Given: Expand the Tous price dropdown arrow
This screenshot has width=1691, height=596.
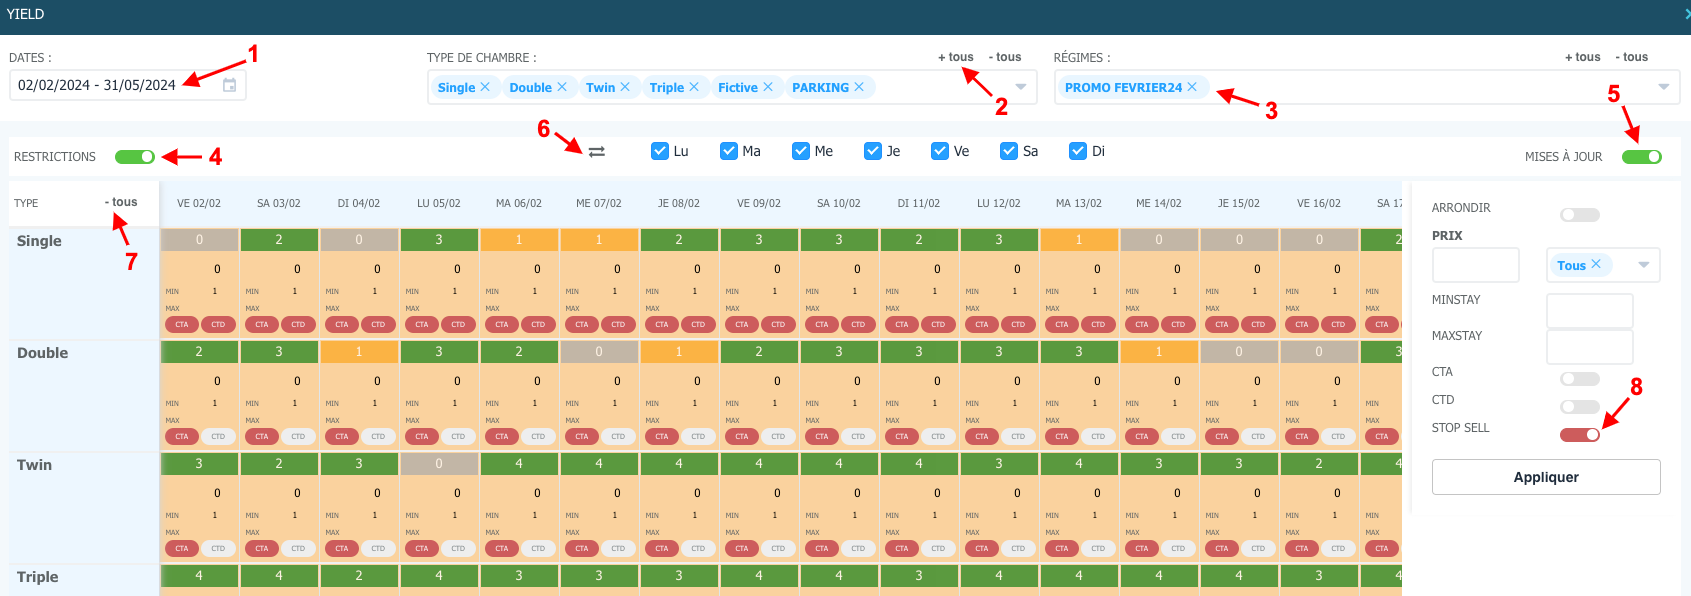Looking at the screenshot, I should click(1644, 265).
